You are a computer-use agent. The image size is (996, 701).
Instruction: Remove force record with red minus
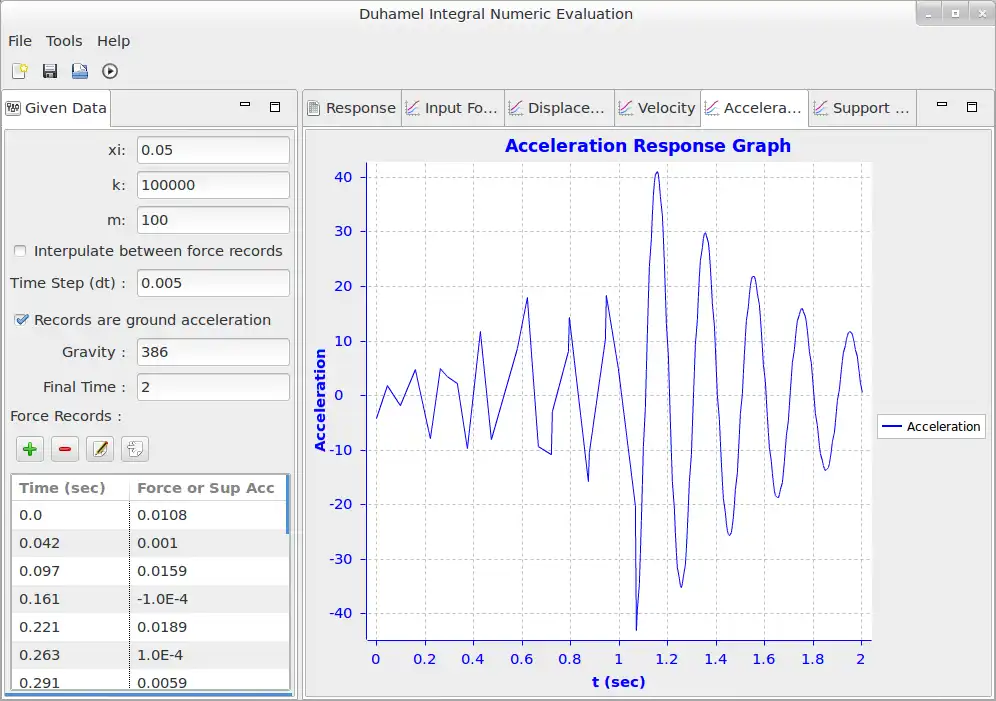[65, 449]
